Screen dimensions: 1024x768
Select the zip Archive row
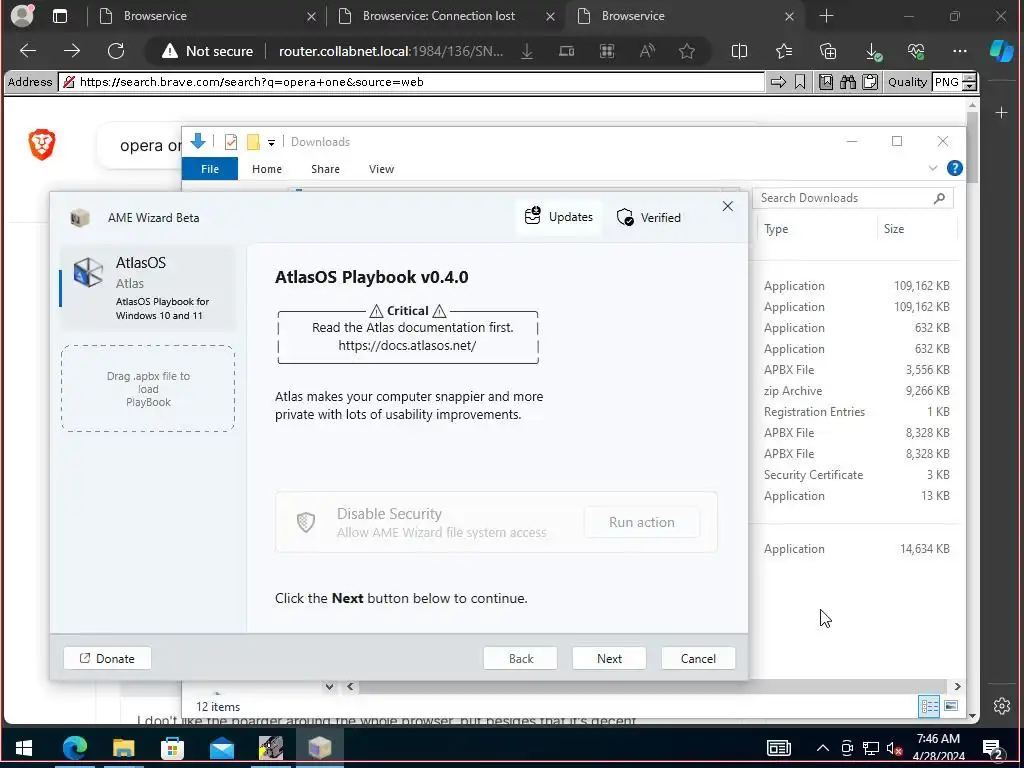tap(857, 391)
